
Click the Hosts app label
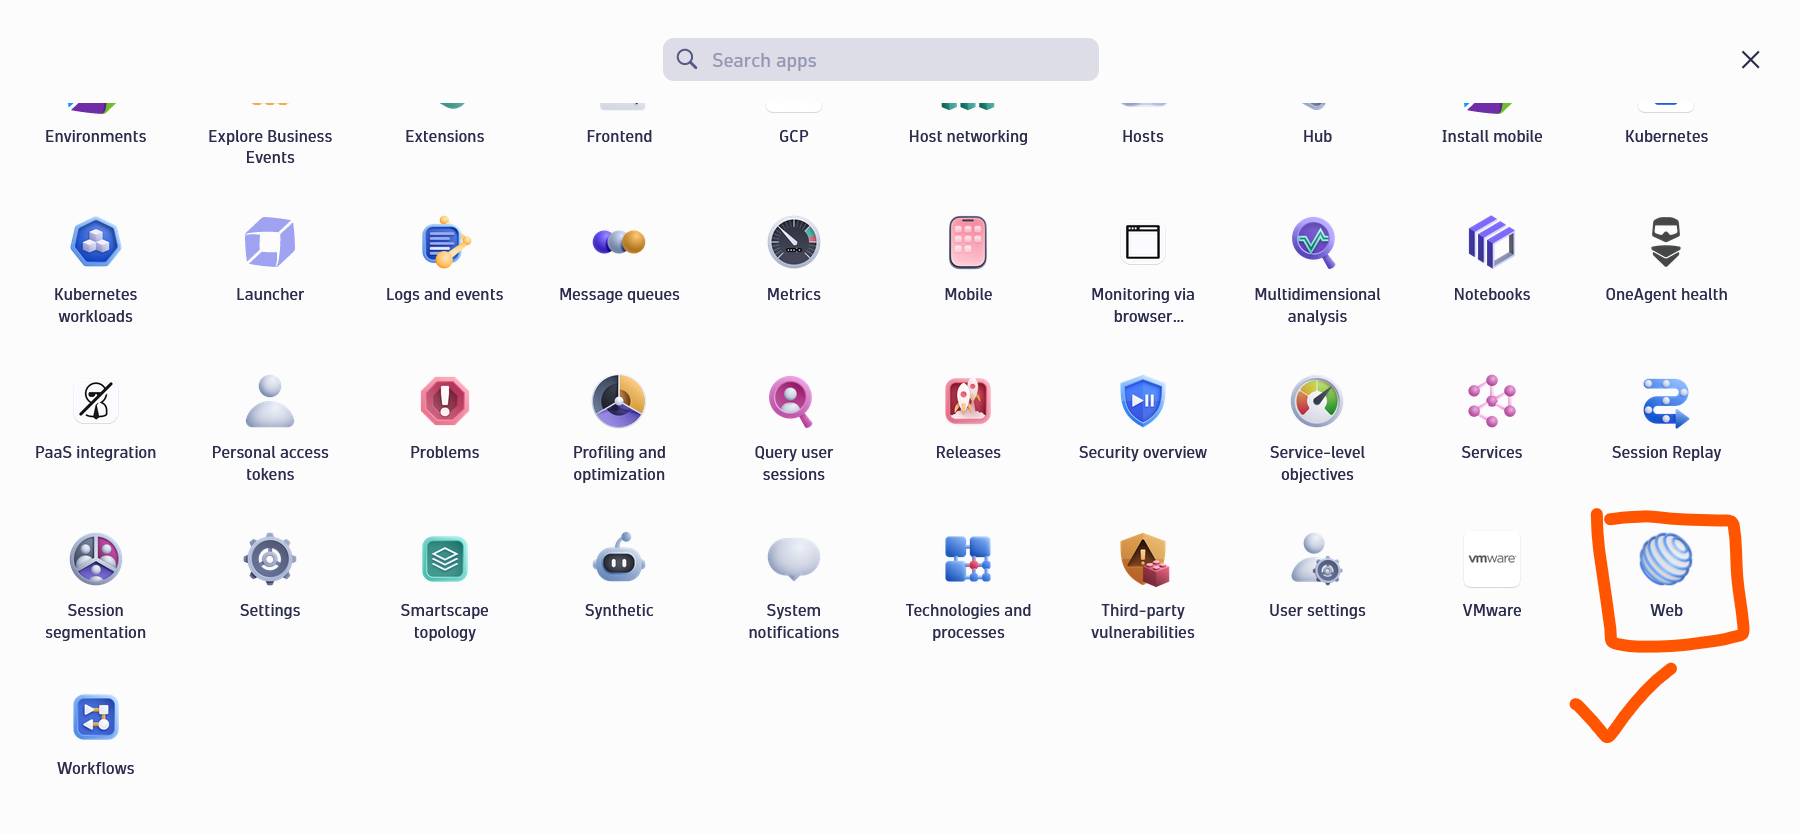pos(1142,136)
